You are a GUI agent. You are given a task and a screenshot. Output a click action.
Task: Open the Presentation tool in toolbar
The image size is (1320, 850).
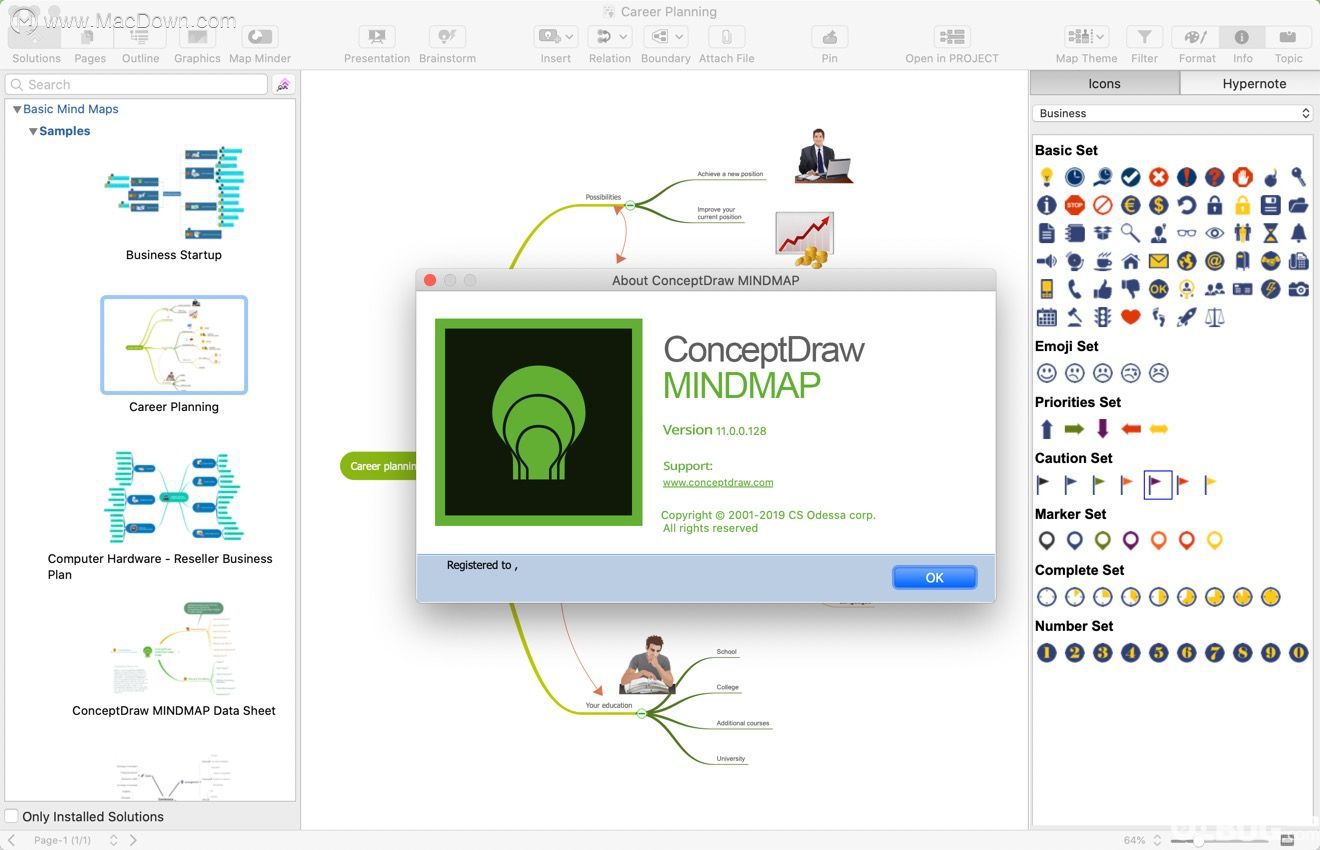click(377, 37)
